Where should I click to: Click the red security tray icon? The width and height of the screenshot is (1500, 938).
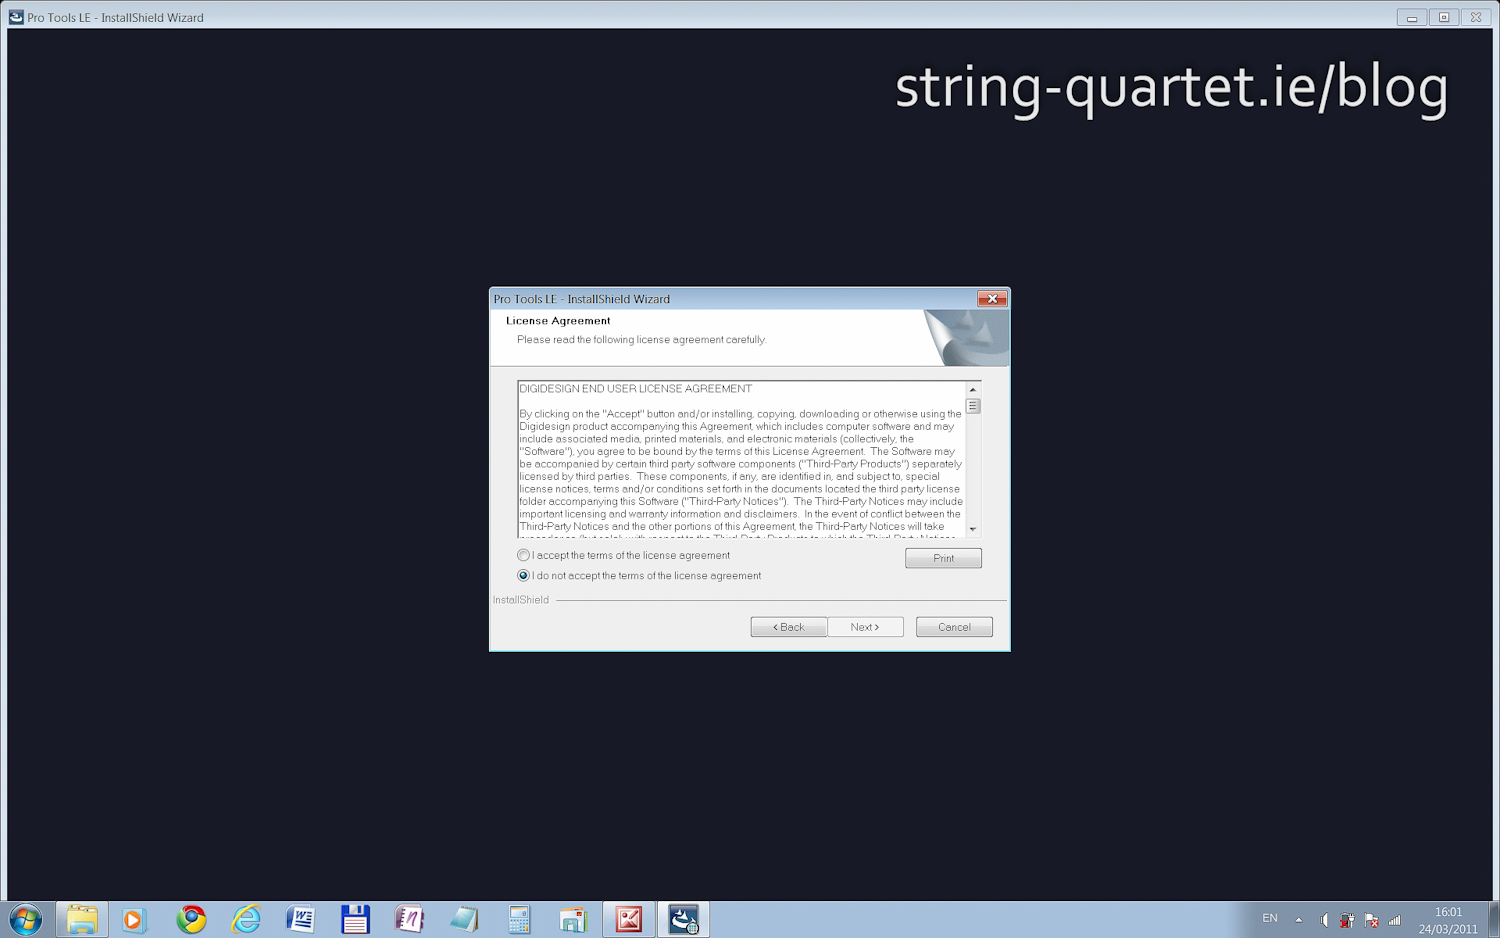click(x=1347, y=920)
